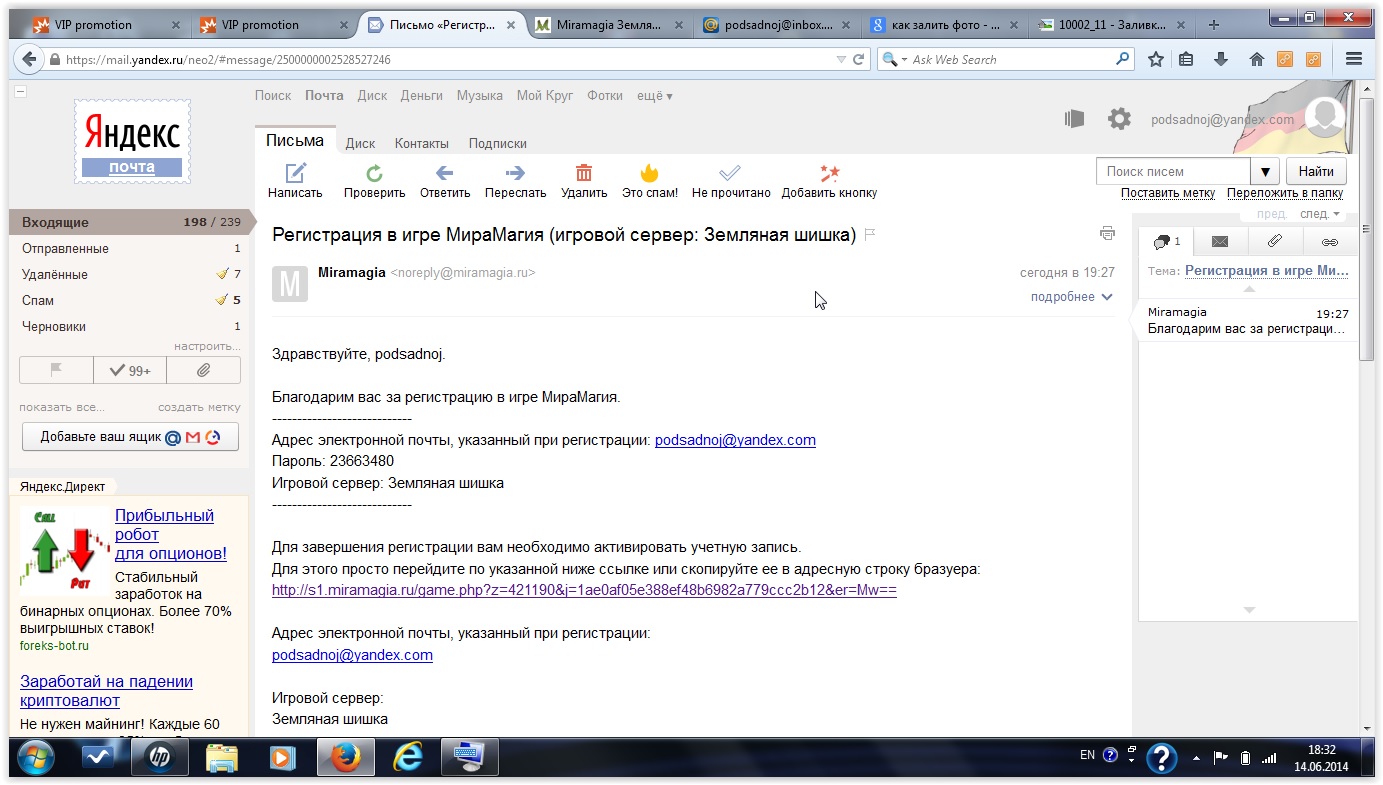Click Поставить метку link
The width and height of the screenshot is (1383, 785).
[1168, 193]
